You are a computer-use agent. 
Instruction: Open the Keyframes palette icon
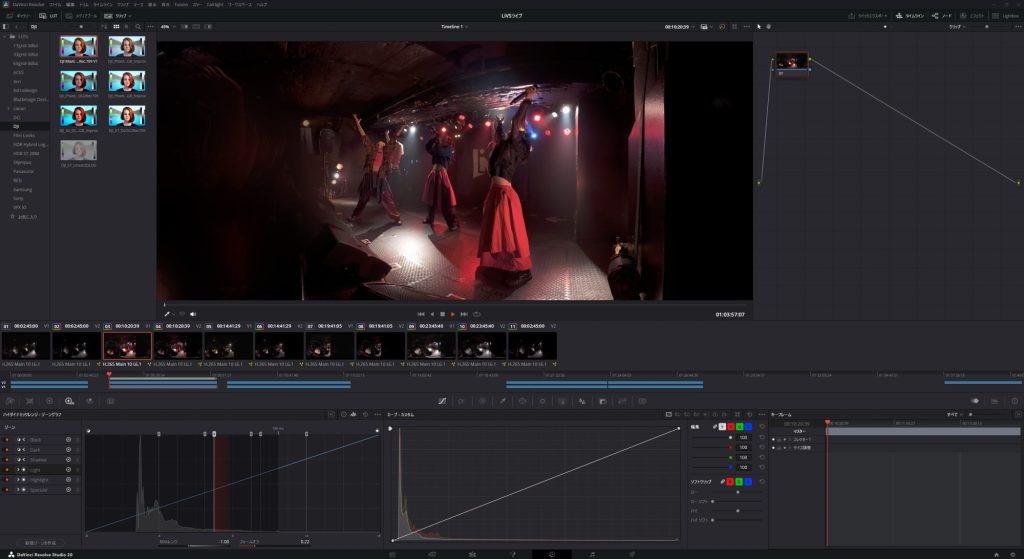pos(974,401)
